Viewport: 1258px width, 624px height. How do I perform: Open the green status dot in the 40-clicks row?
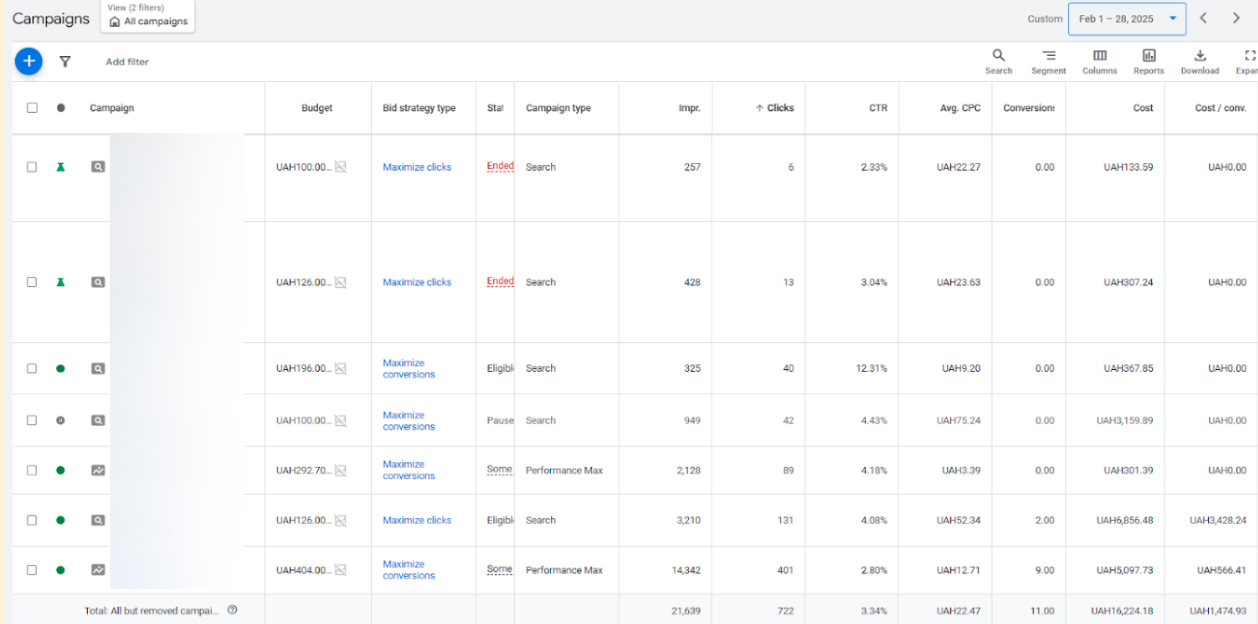tap(60, 369)
